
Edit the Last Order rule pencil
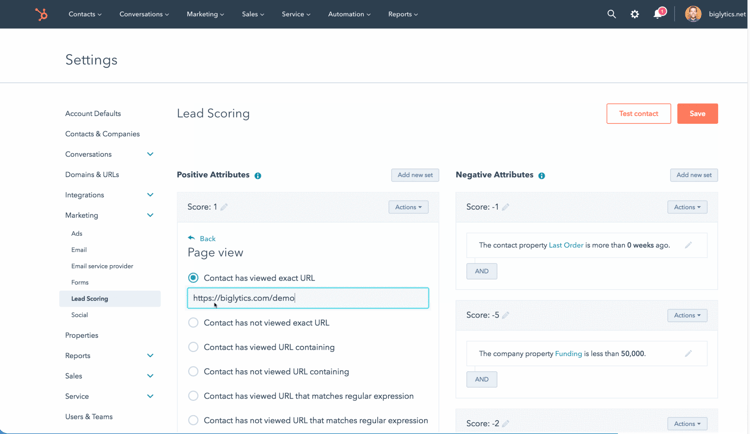688,245
